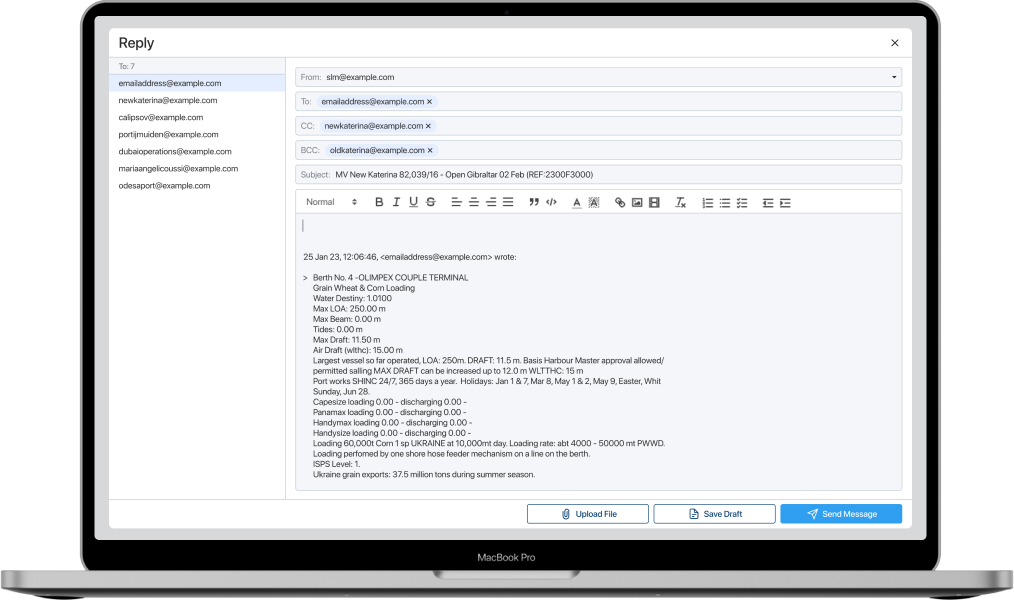
Task: Select mariaangelicoussi@example.com in recipient list
Action: pyautogui.click(x=197, y=168)
